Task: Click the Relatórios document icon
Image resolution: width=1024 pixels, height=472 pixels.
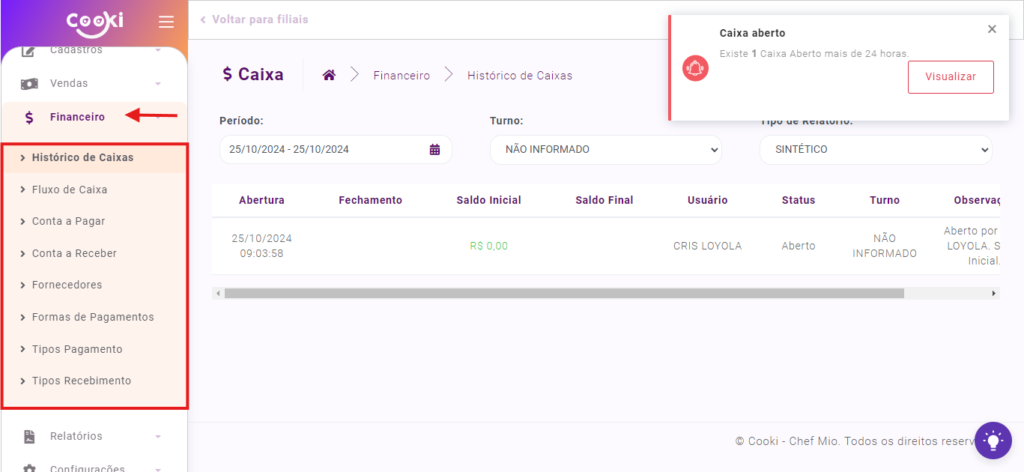Action: pos(30,436)
